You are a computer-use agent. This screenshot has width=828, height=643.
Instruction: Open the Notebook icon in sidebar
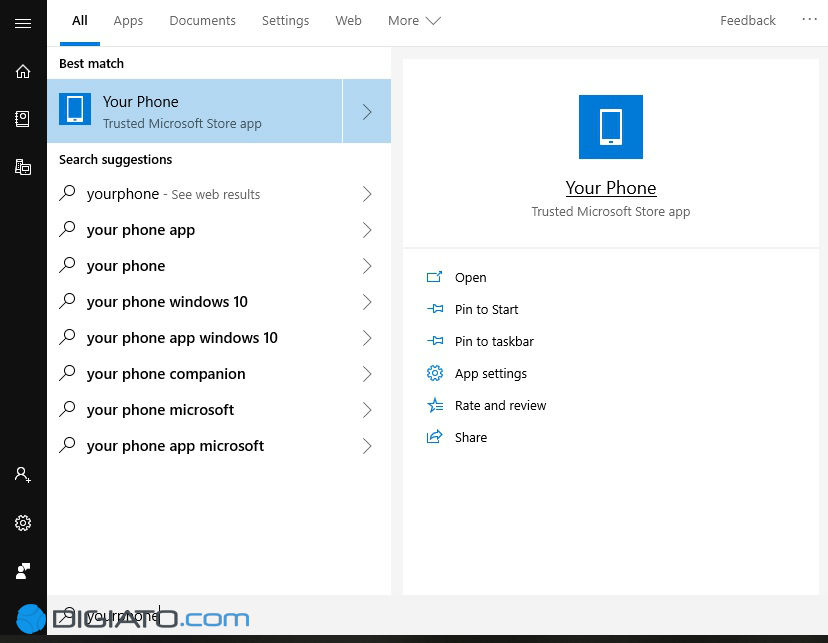(x=23, y=119)
